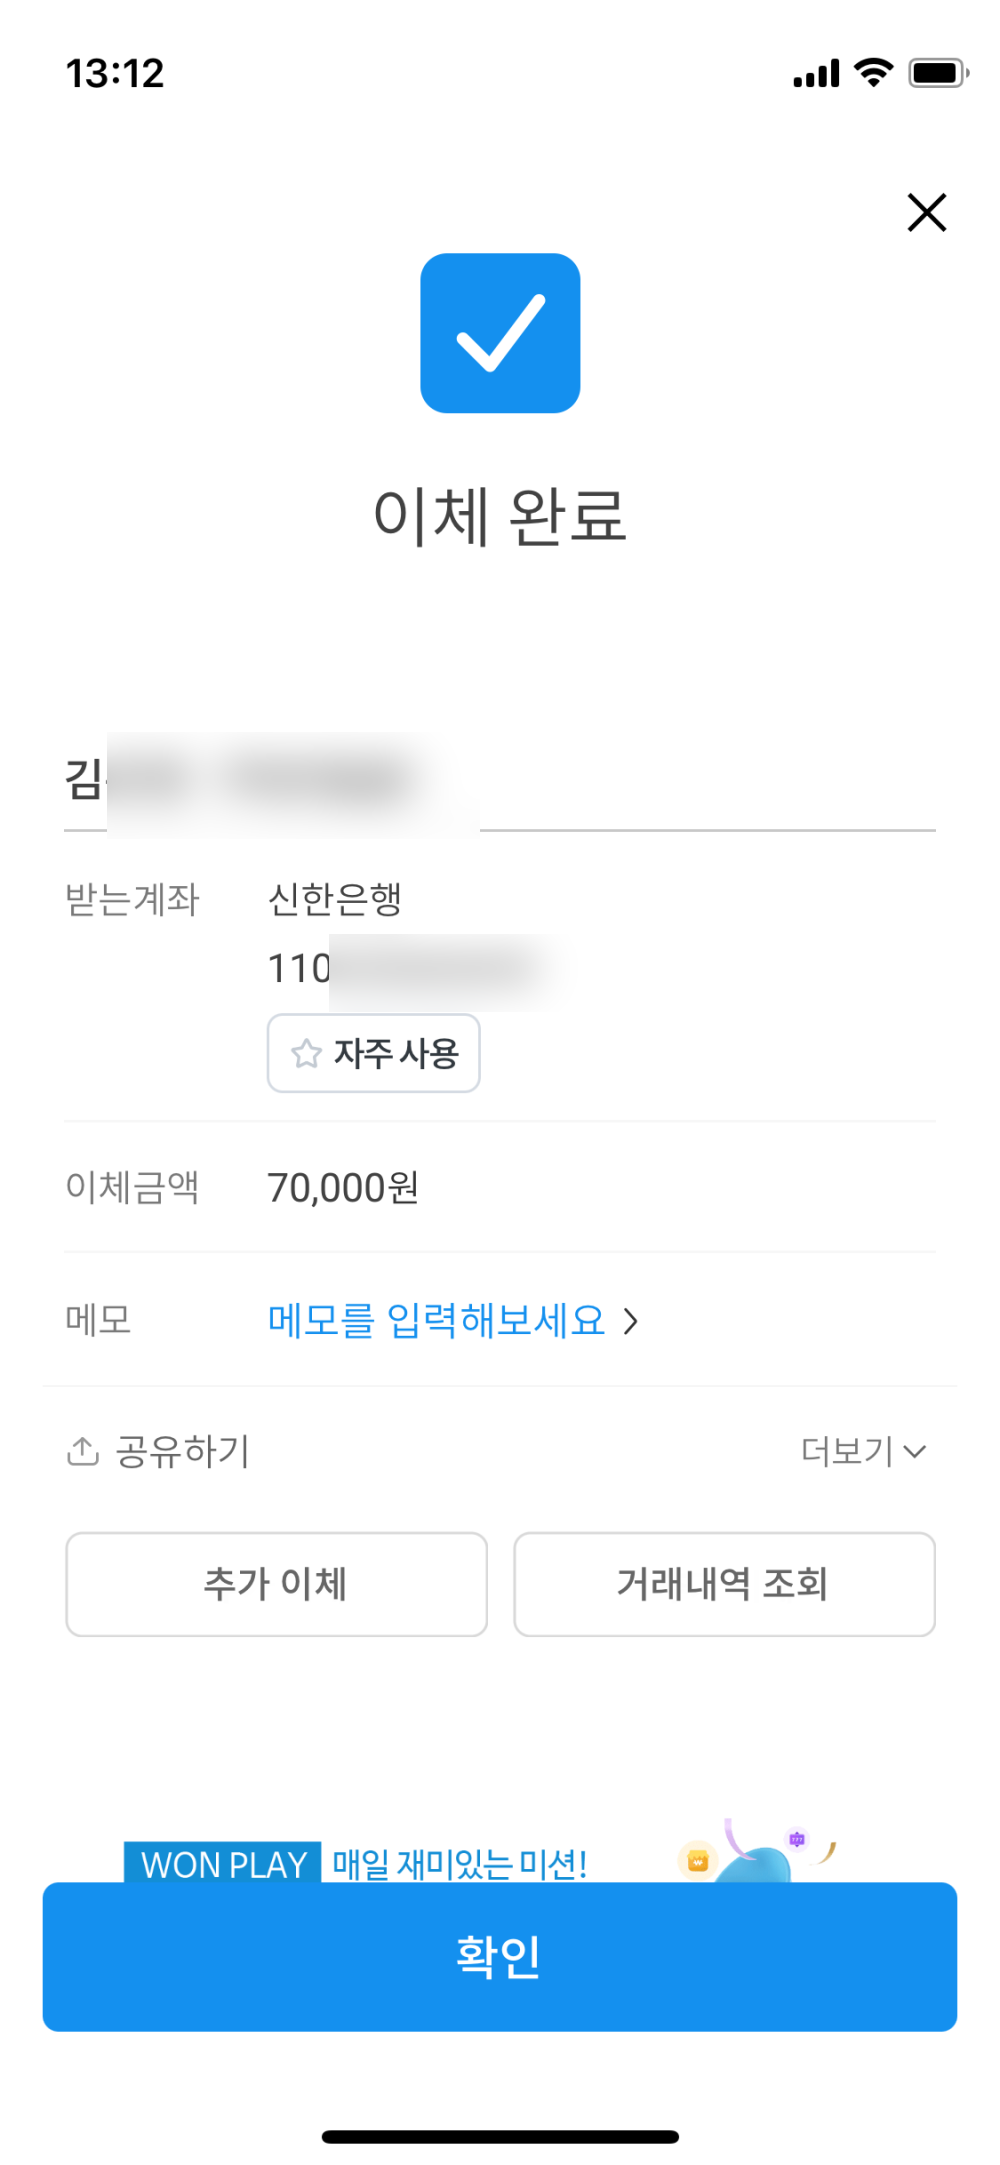View history via 거래내역 조회

[724, 1584]
